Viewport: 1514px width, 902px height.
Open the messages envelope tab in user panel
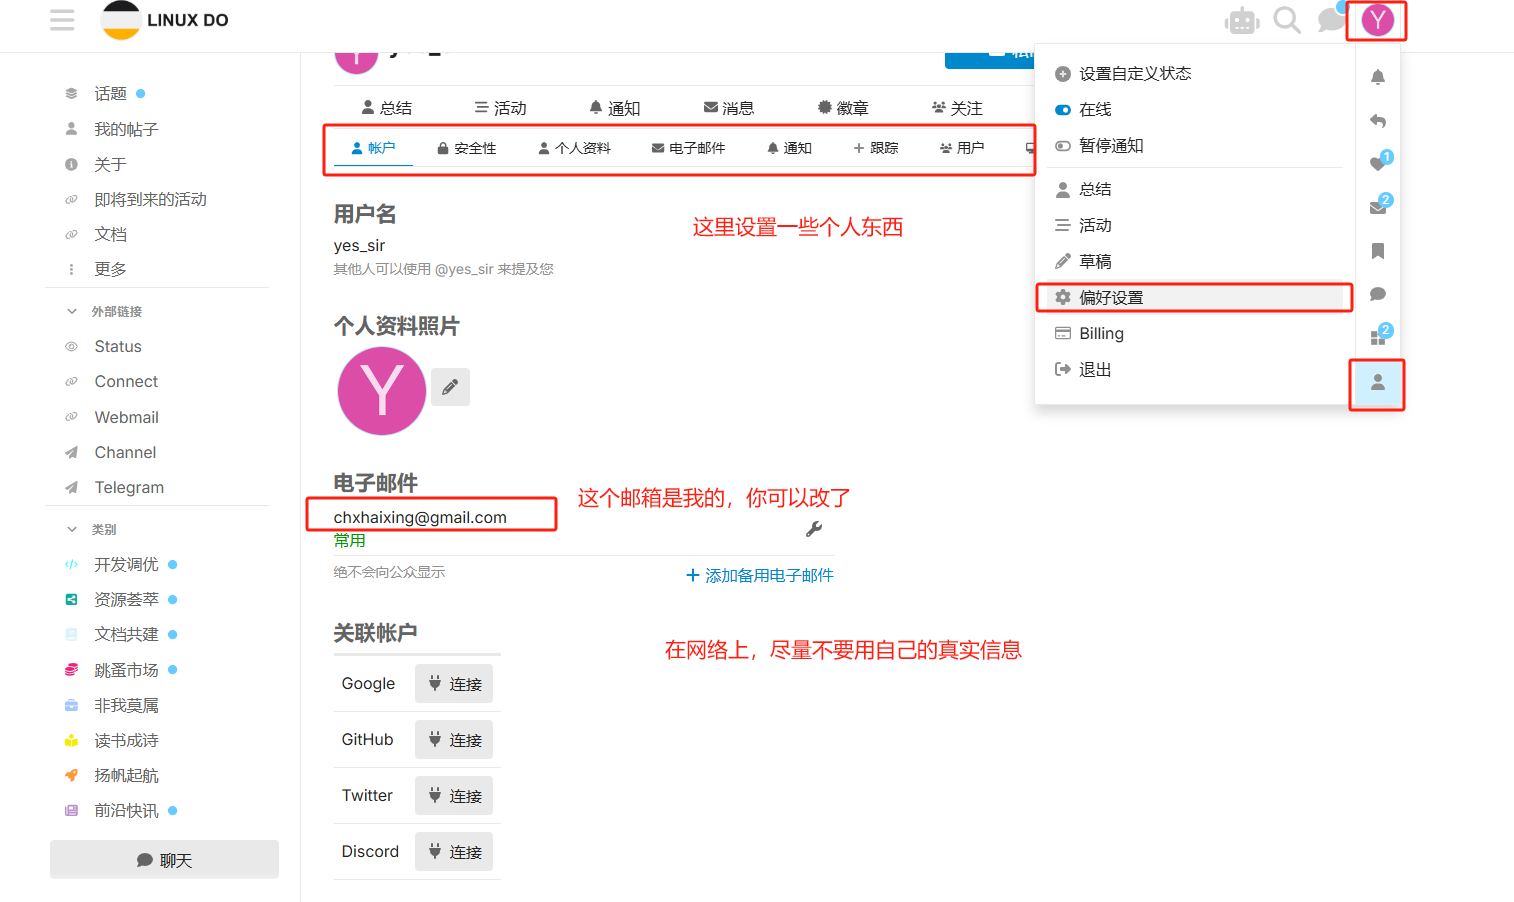1377,207
